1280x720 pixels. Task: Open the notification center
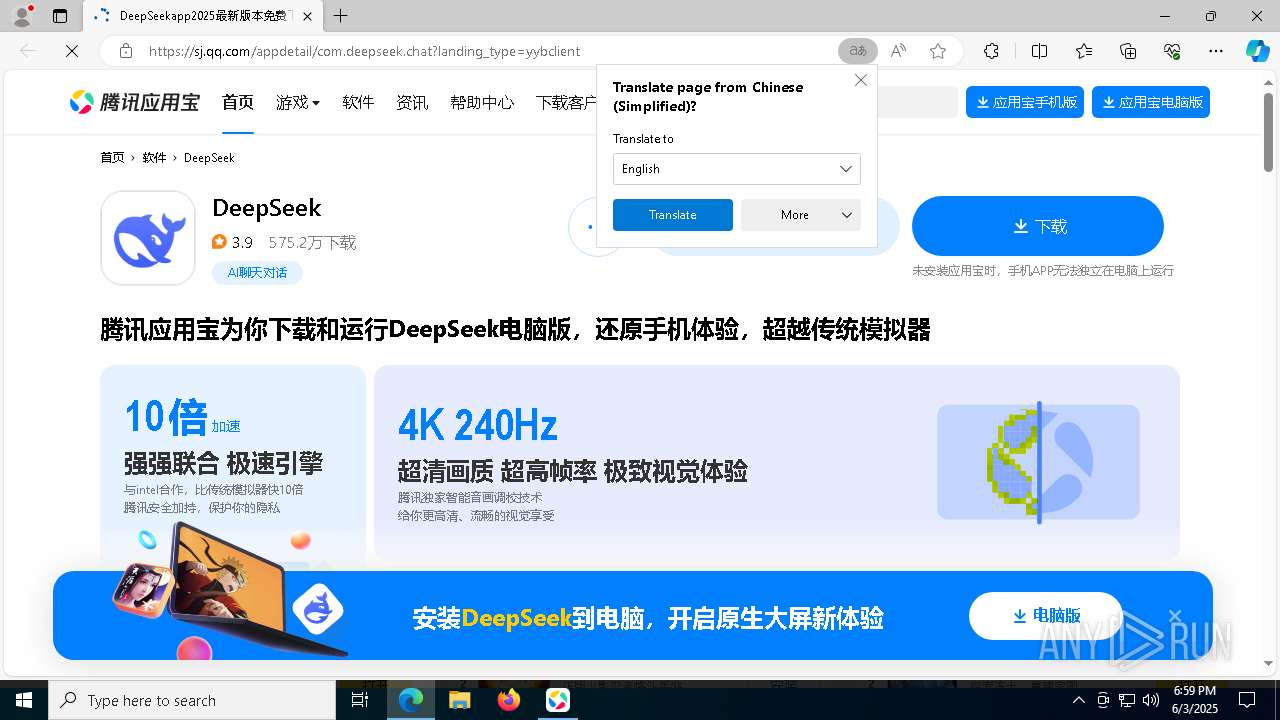point(1247,701)
